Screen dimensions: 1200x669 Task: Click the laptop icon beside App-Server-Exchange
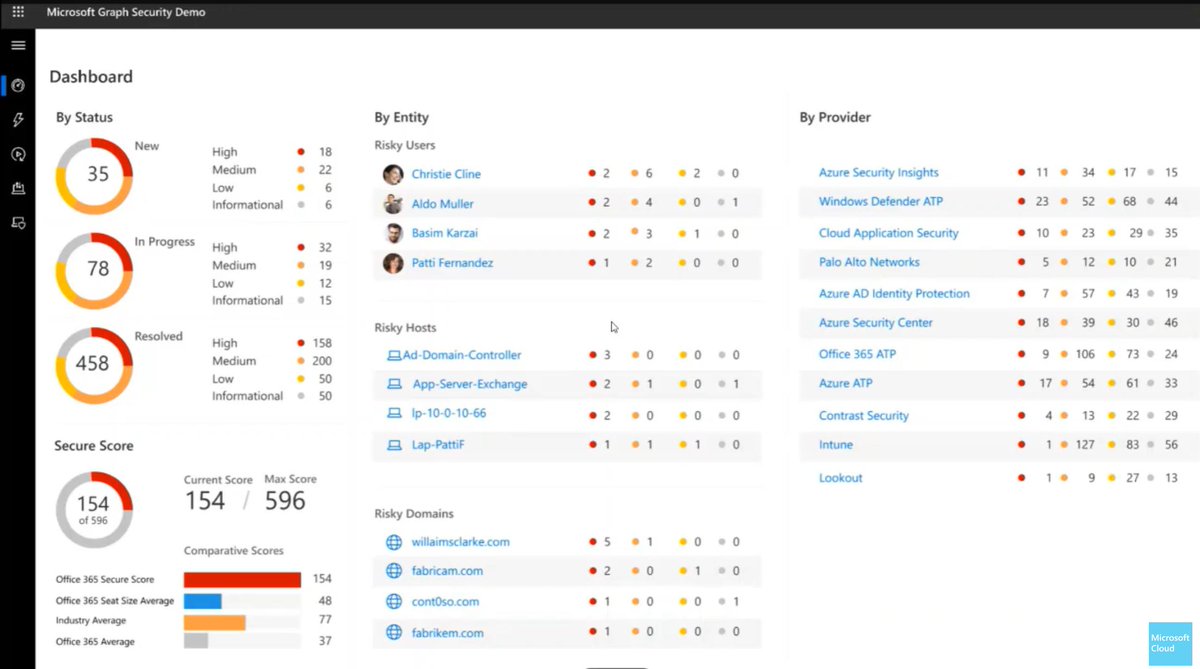[393, 384]
